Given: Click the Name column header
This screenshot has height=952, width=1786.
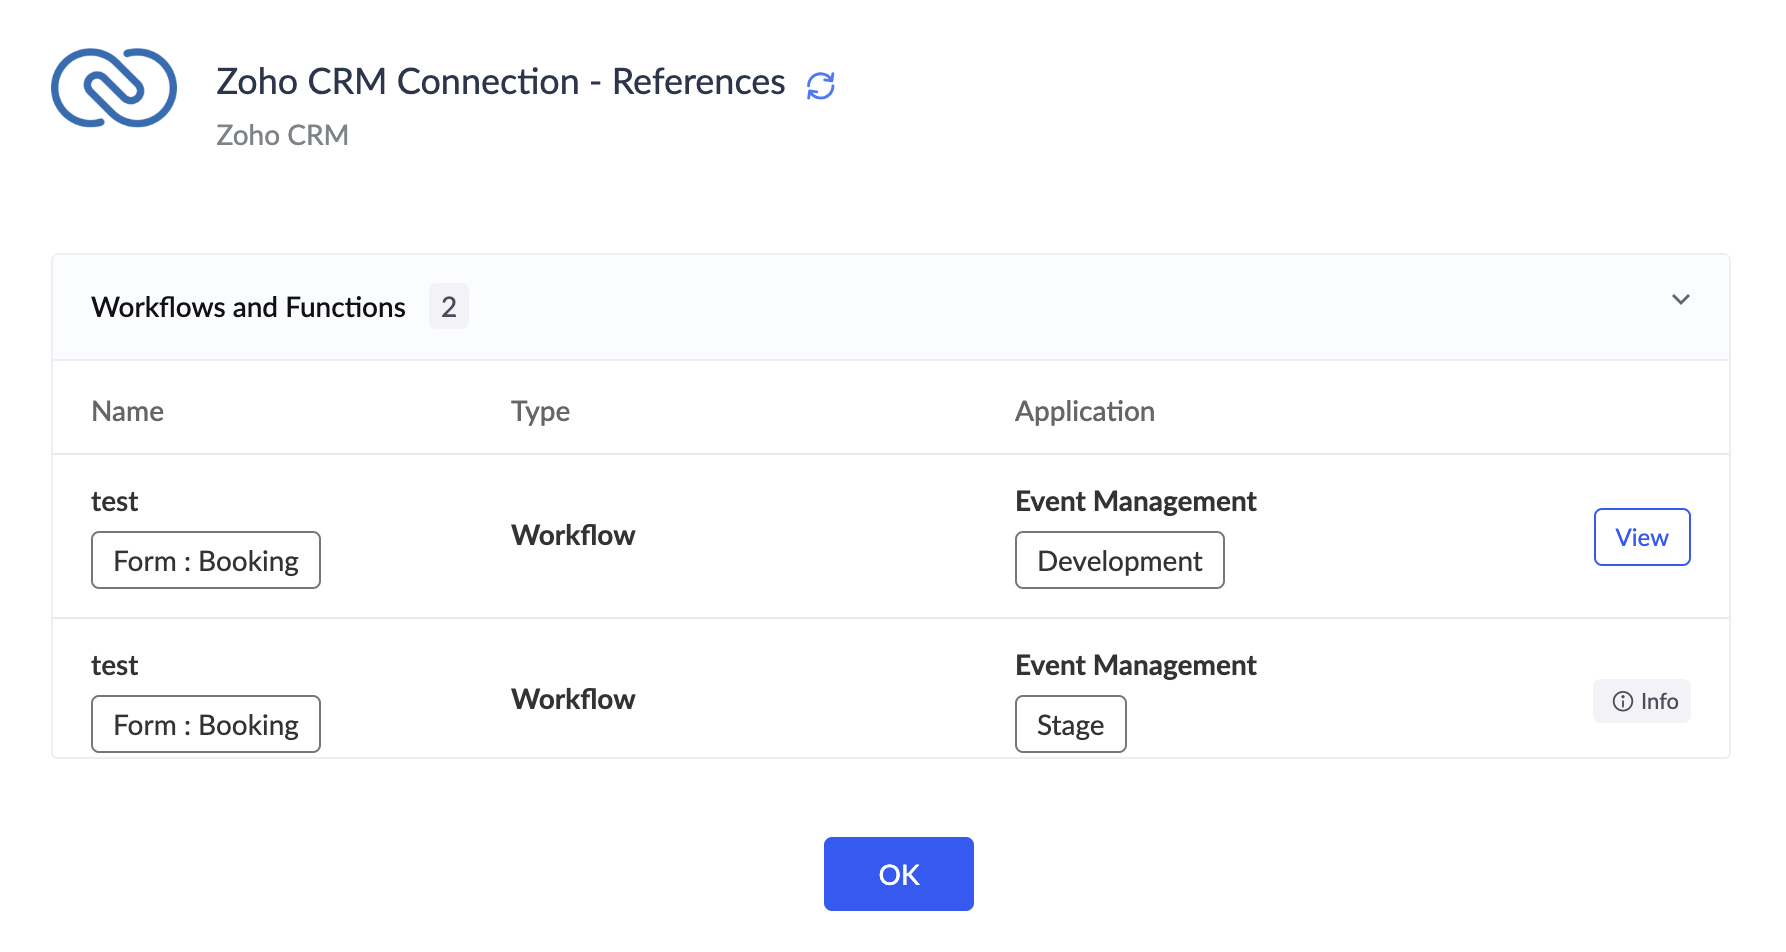Looking at the screenshot, I should tap(127, 411).
